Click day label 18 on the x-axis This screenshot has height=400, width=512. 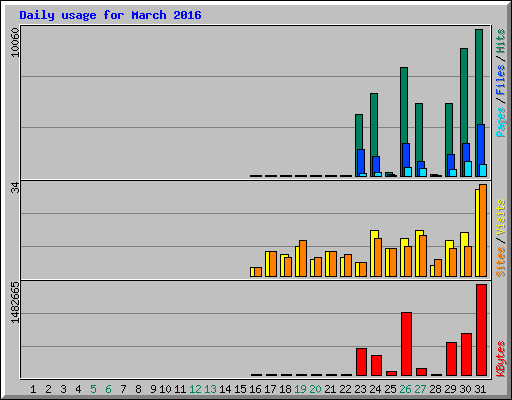pos(285,389)
